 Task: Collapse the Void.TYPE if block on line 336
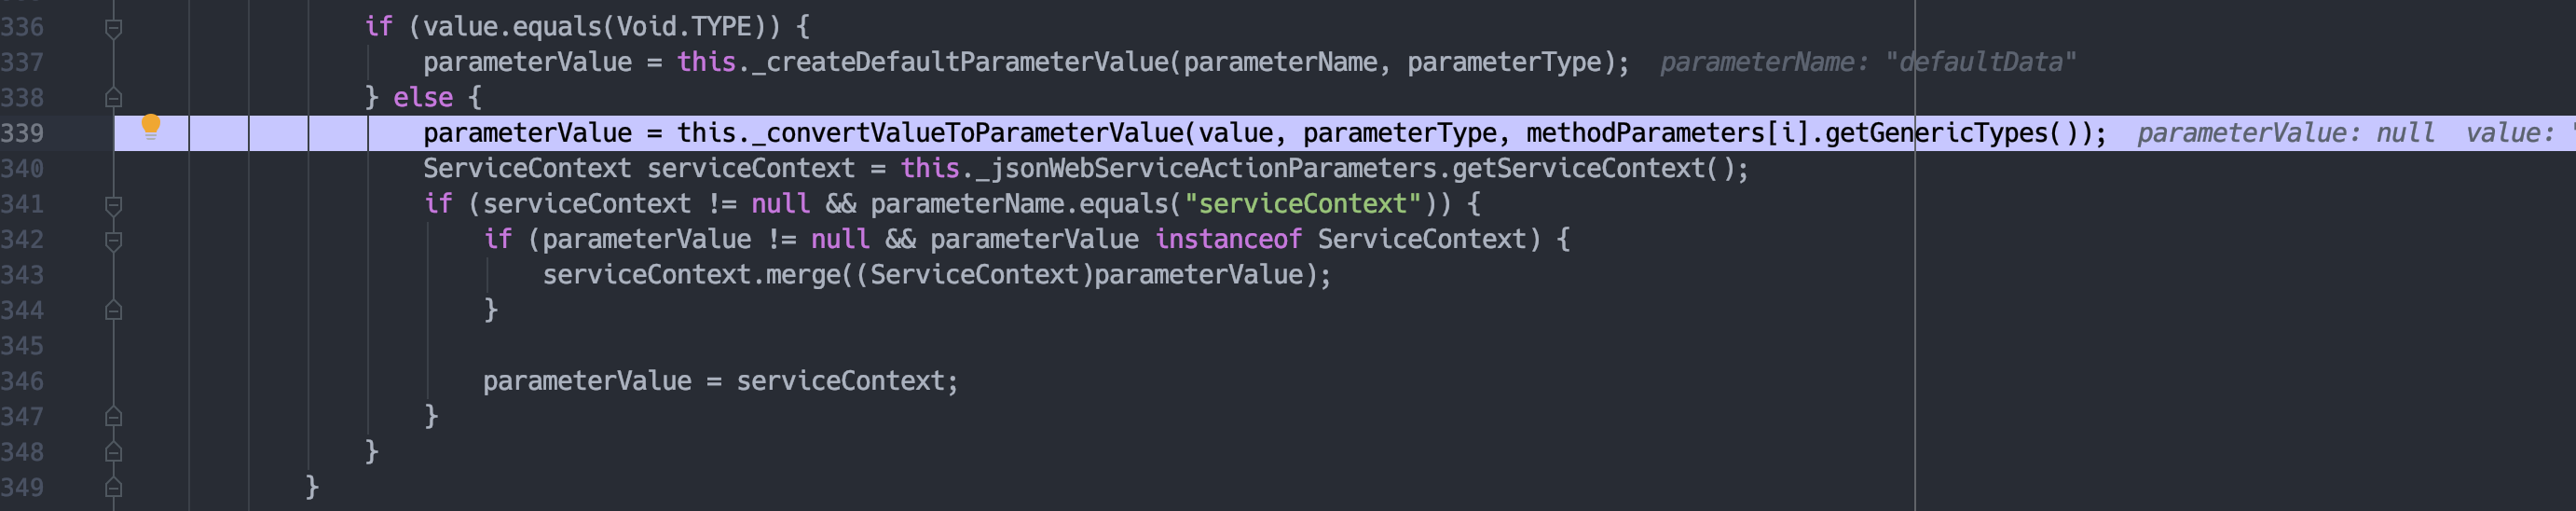[114, 28]
